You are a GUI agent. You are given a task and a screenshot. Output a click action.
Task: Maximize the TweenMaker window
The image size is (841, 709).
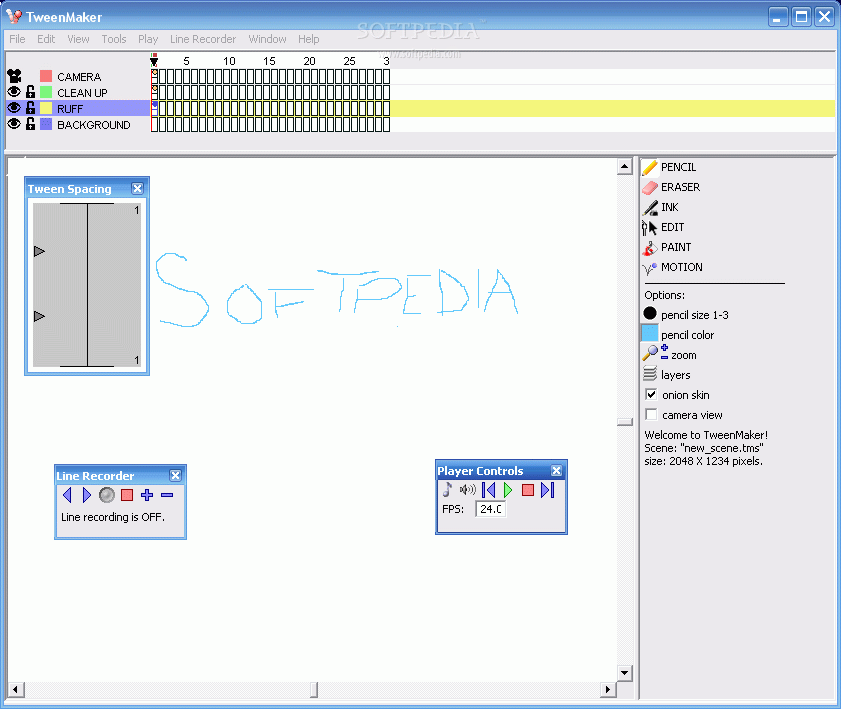(x=801, y=17)
